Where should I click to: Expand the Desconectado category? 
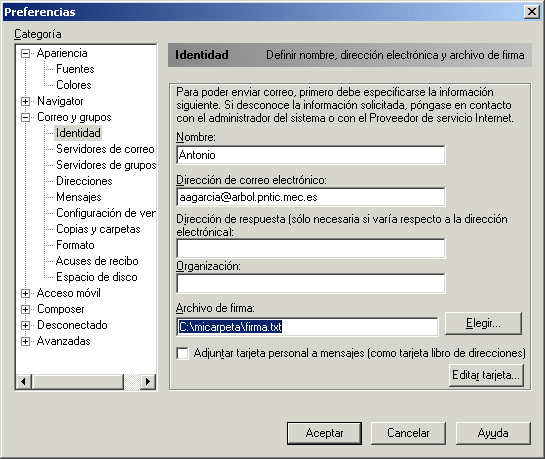click(x=25, y=325)
